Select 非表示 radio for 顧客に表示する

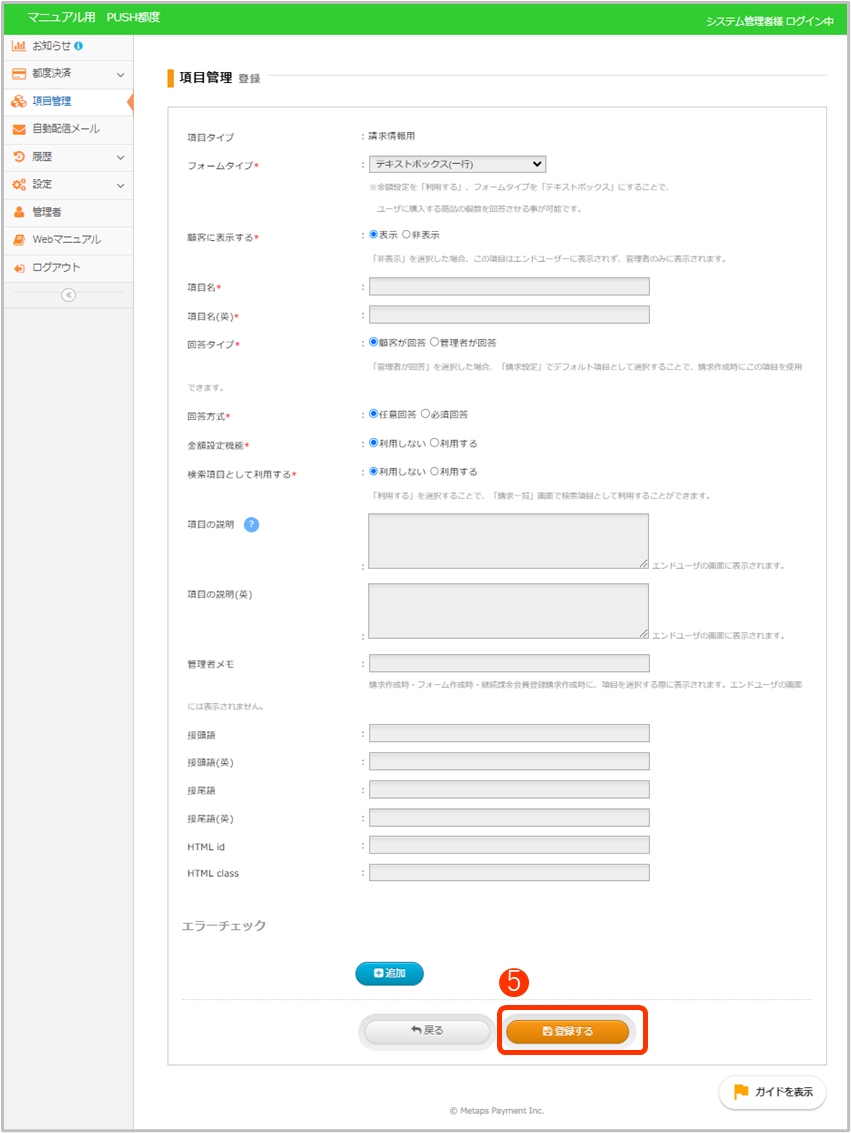pos(406,235)
